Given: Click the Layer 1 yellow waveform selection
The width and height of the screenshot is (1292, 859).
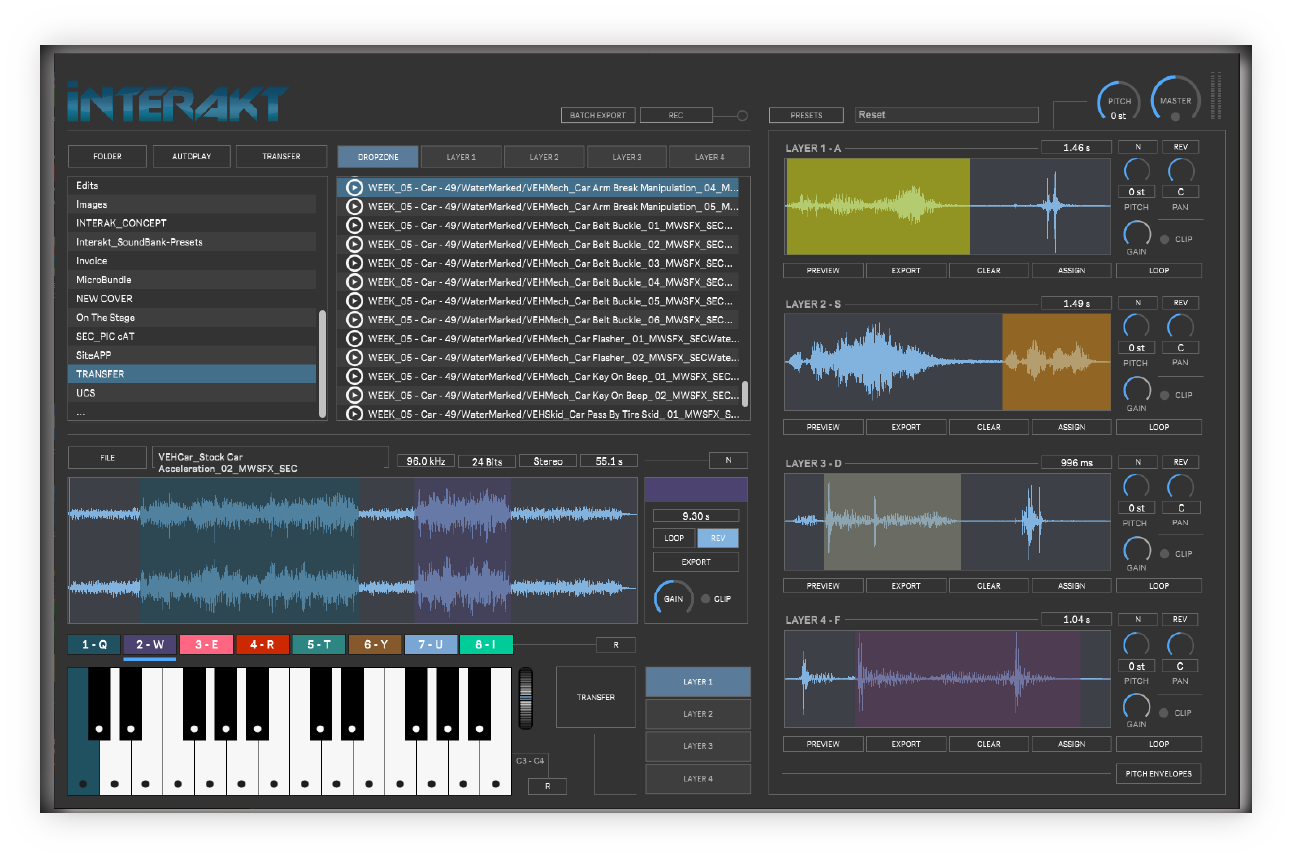Looking at the screenshot, I should [x=878, y=205].
